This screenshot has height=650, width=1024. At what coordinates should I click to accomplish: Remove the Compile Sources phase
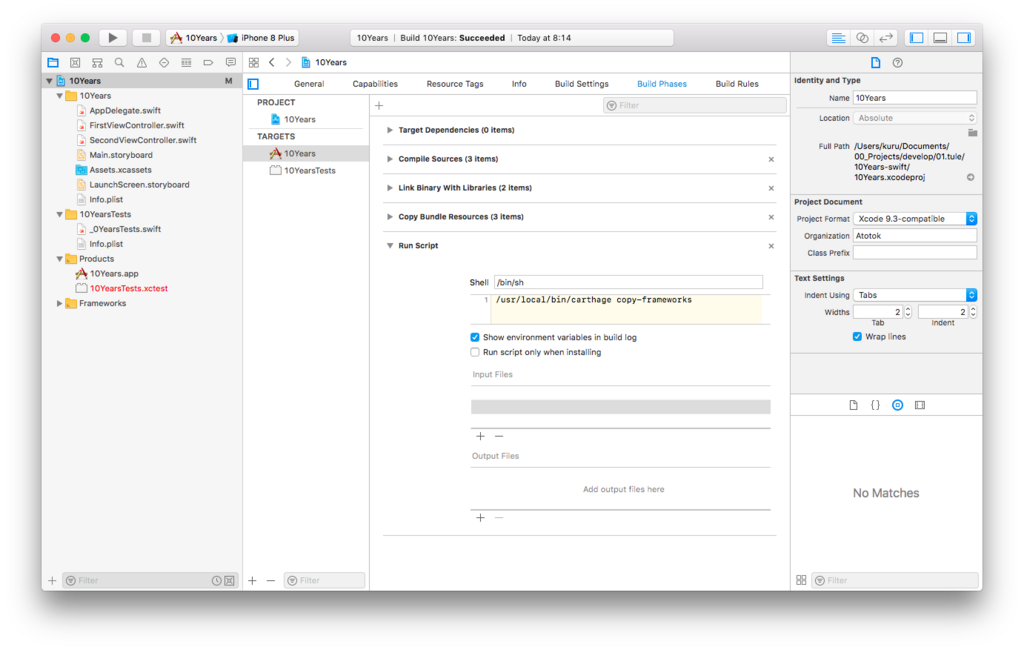(x=771, y=159)
